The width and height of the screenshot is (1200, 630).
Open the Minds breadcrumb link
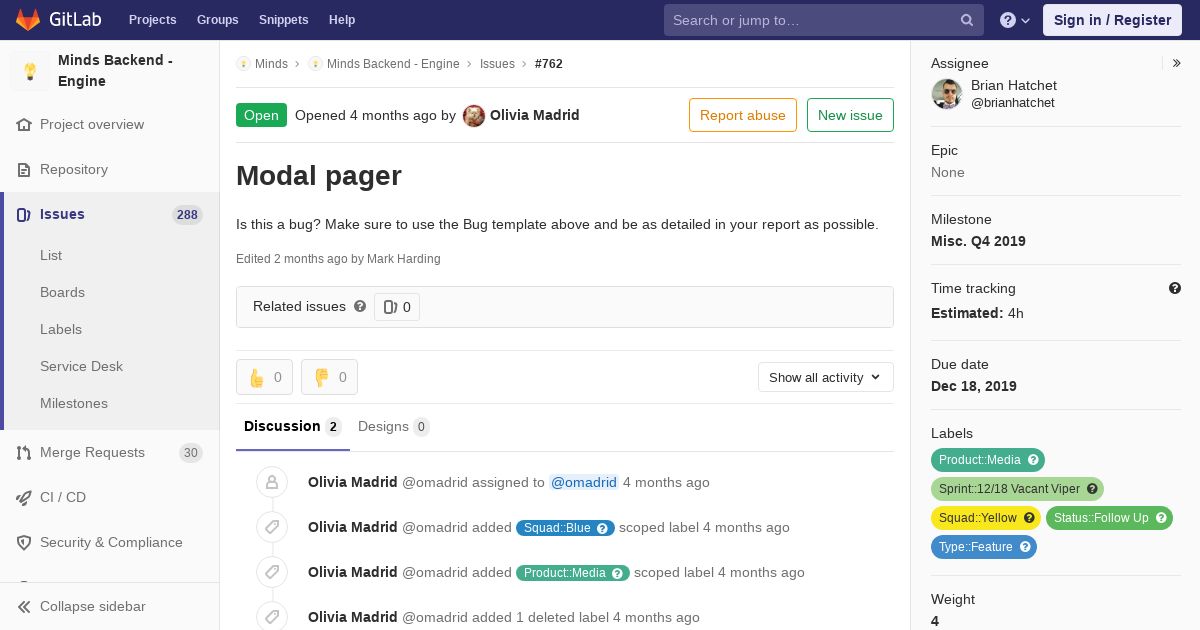[x=271, y=64]
